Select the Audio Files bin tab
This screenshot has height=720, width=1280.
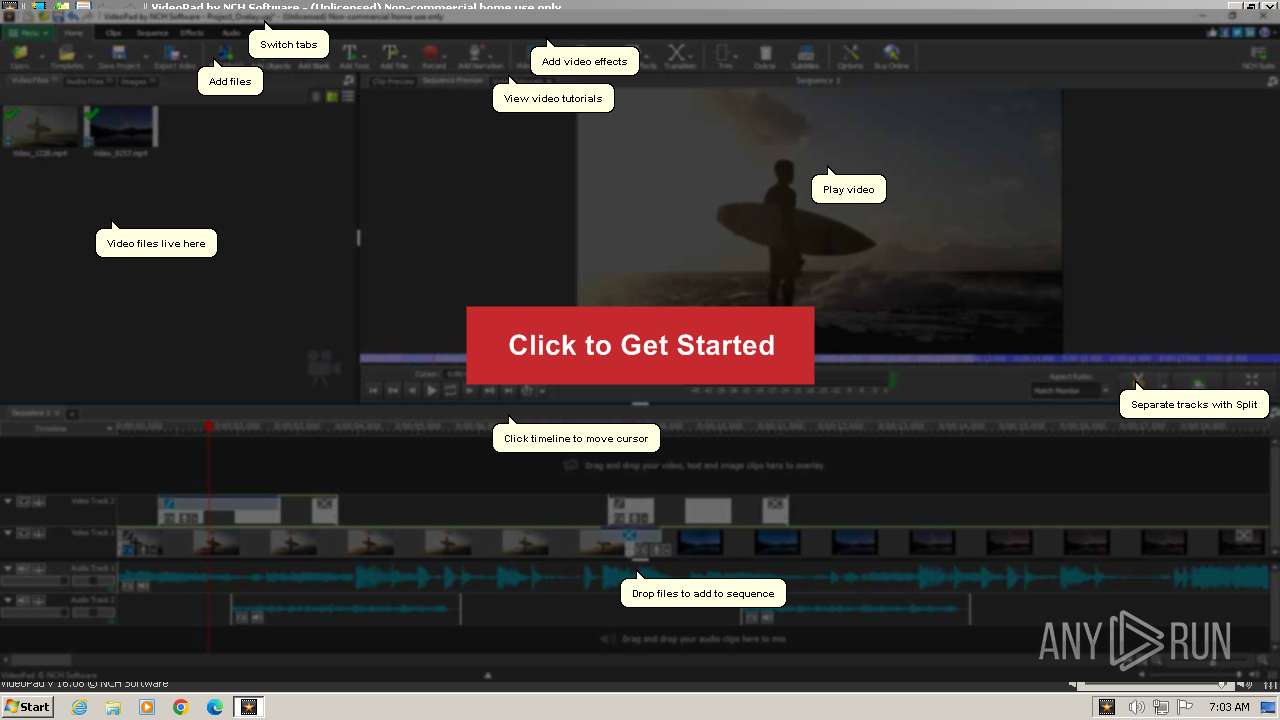coord(88,81)
